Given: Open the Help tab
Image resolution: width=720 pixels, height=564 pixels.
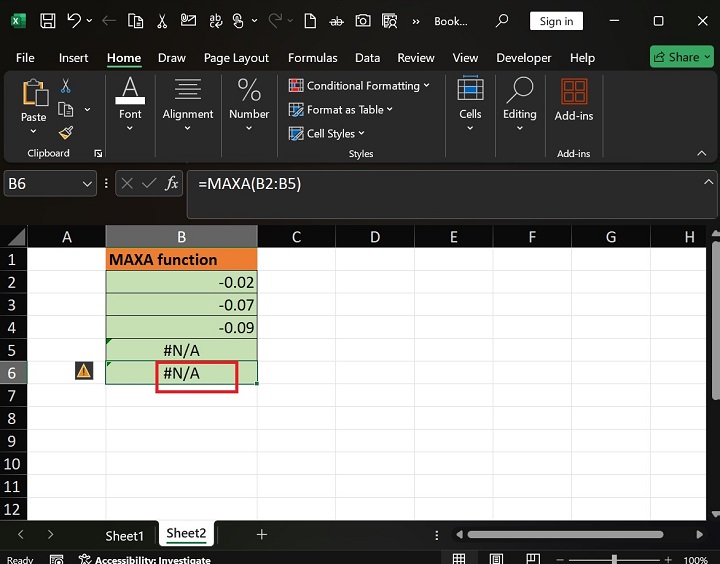Looking at the screenshot, I should pyautogui.click(x=582, y=58).
